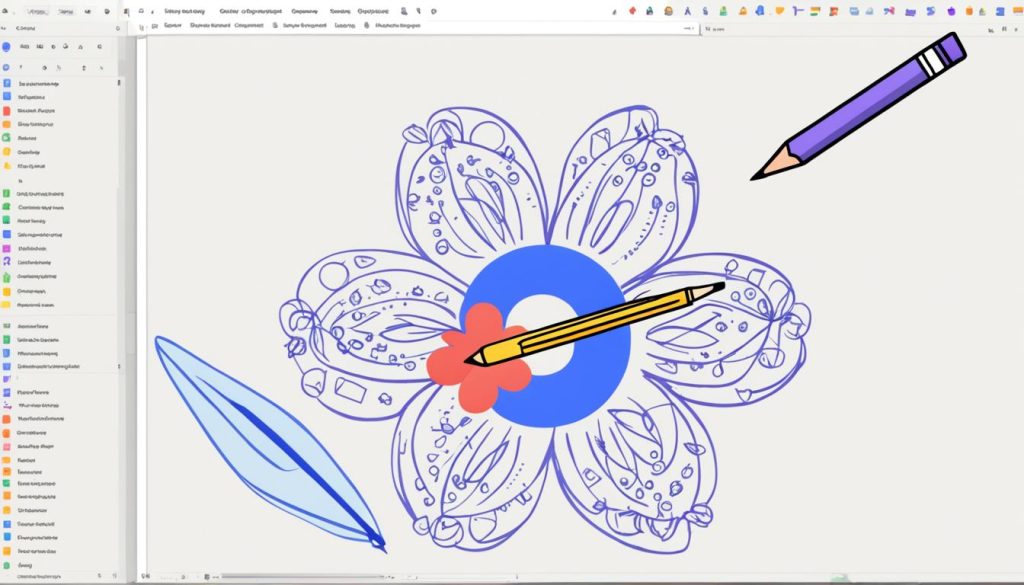Select the purple R-shaped icon in the left sidebar
This screenshot has width=1024, height=585.
tap(7, 262)
